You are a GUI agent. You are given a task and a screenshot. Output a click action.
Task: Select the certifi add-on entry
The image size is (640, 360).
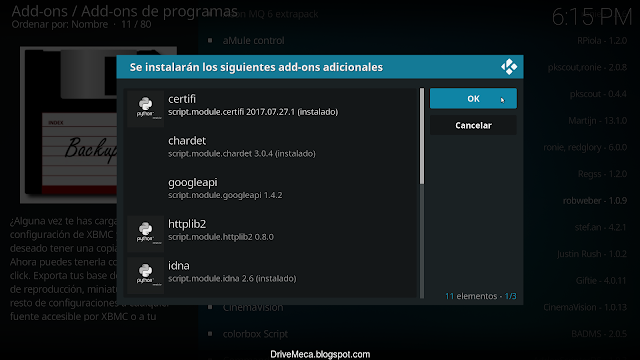click(271, 109)
